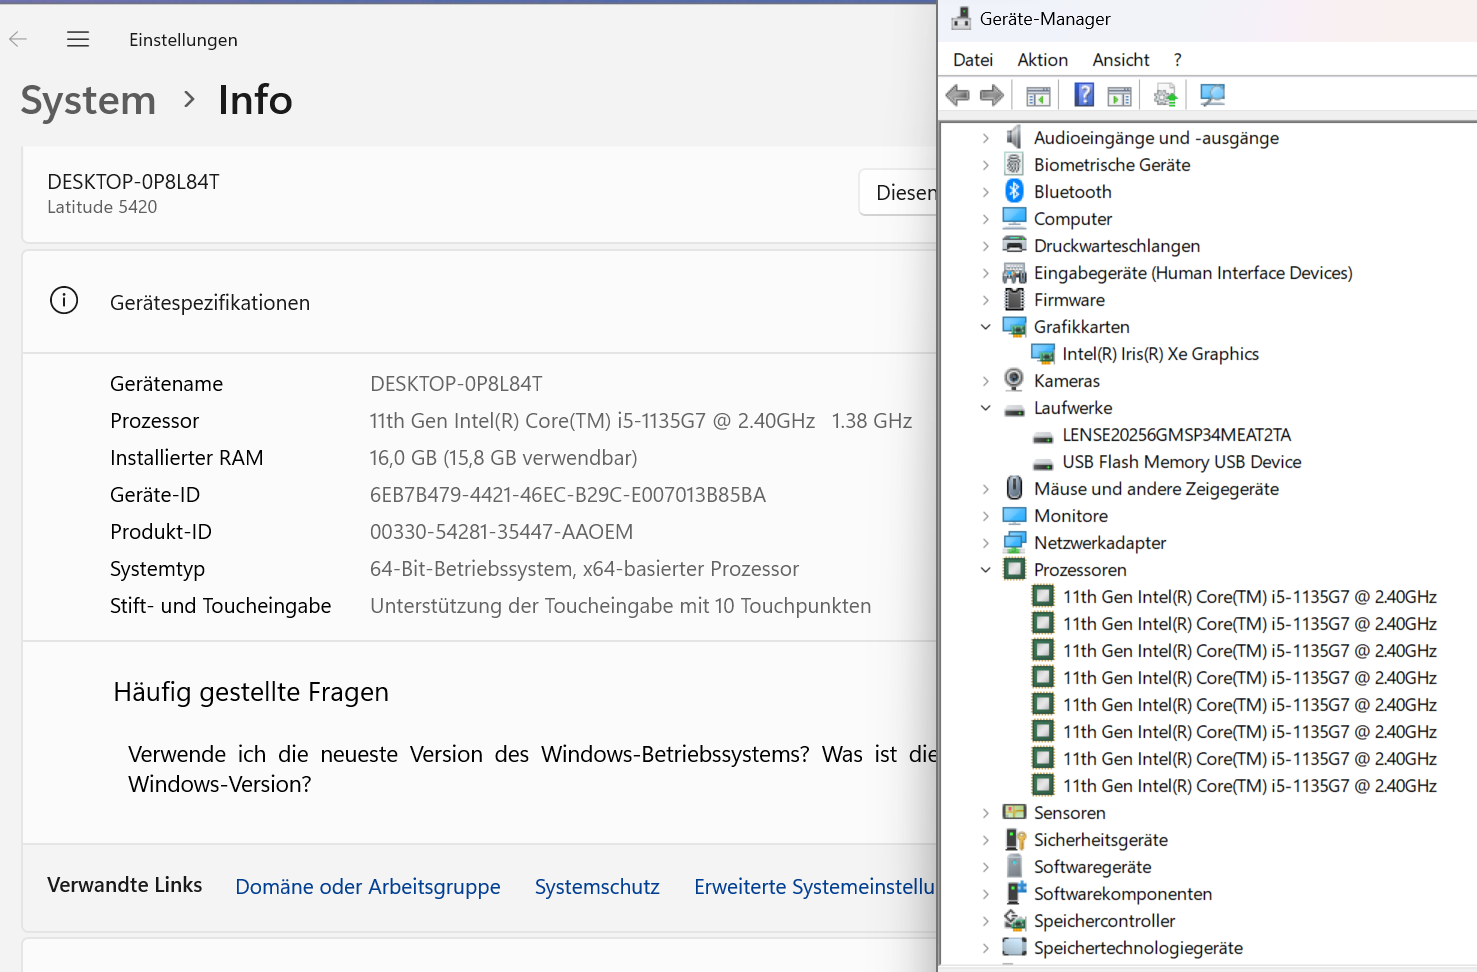Click the Latitude 5420 model text

(102, 207)
